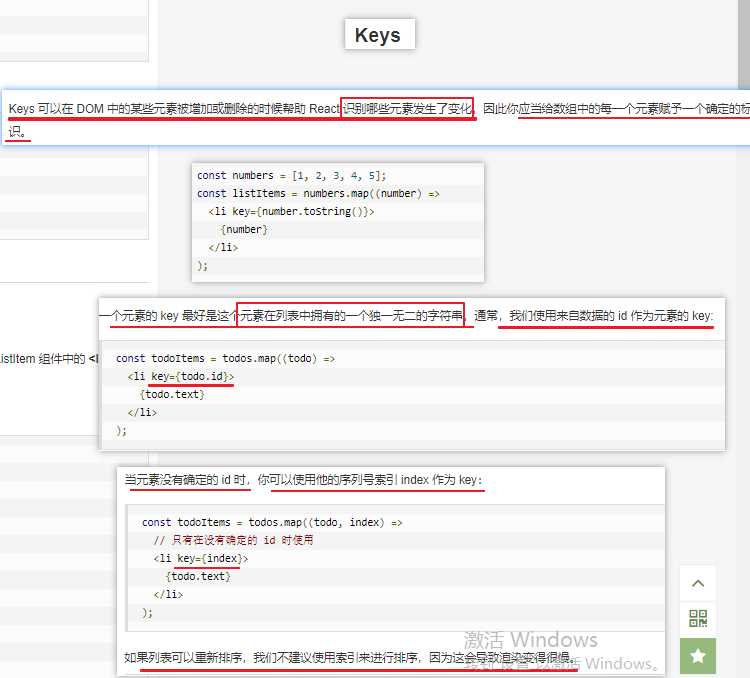The width and height of the screenshot is (750, 678).
Task: Click the '<li key={number.toString()}>' code line
Action: 291,211
